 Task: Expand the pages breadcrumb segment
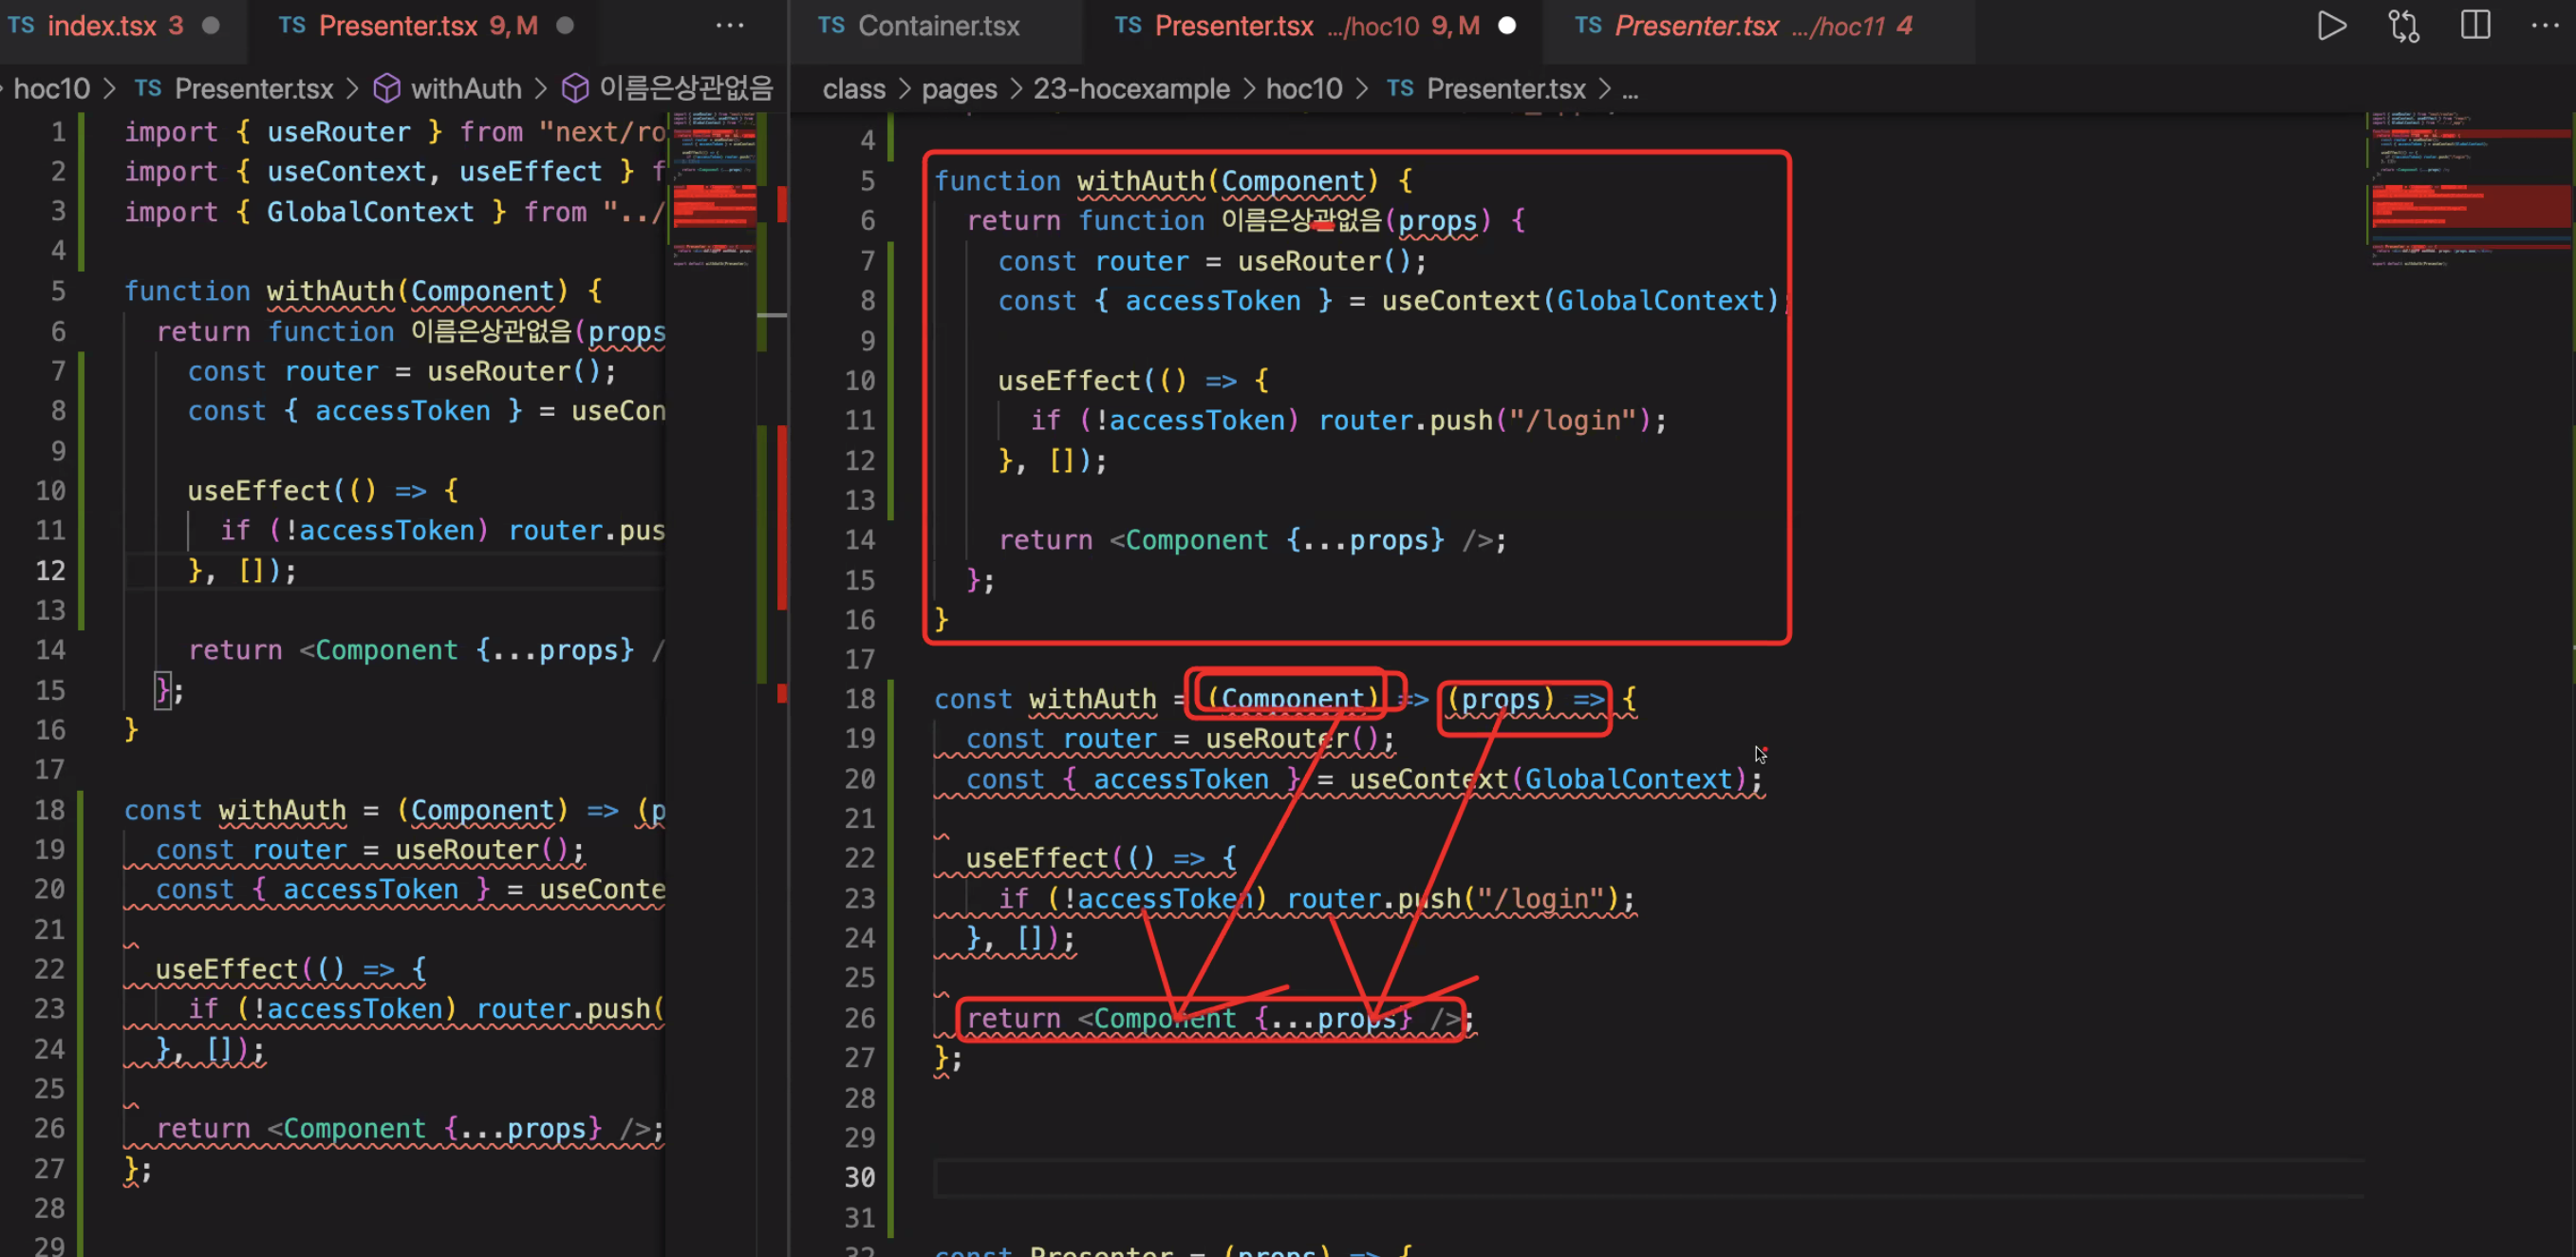click(x=959, y=89)
